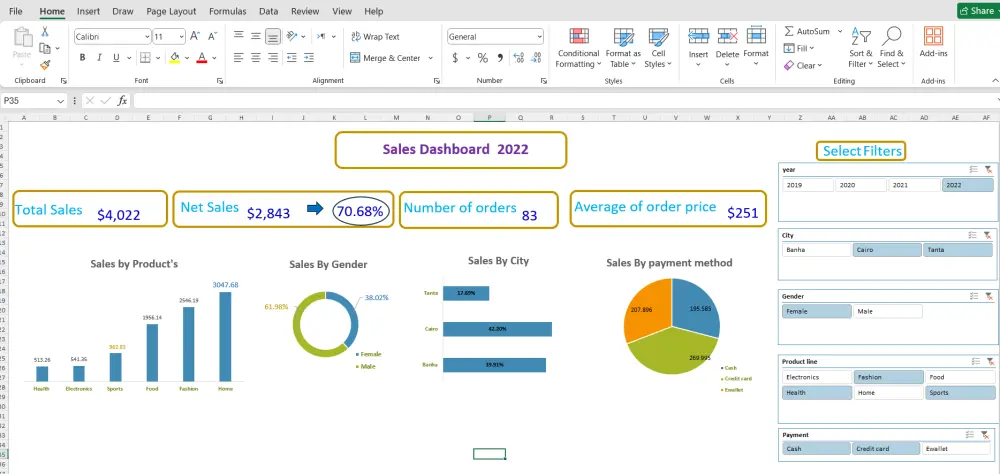1000x474 pixels.
Task: Select Banha in the City slicer
Action: (x=816, y=250)
